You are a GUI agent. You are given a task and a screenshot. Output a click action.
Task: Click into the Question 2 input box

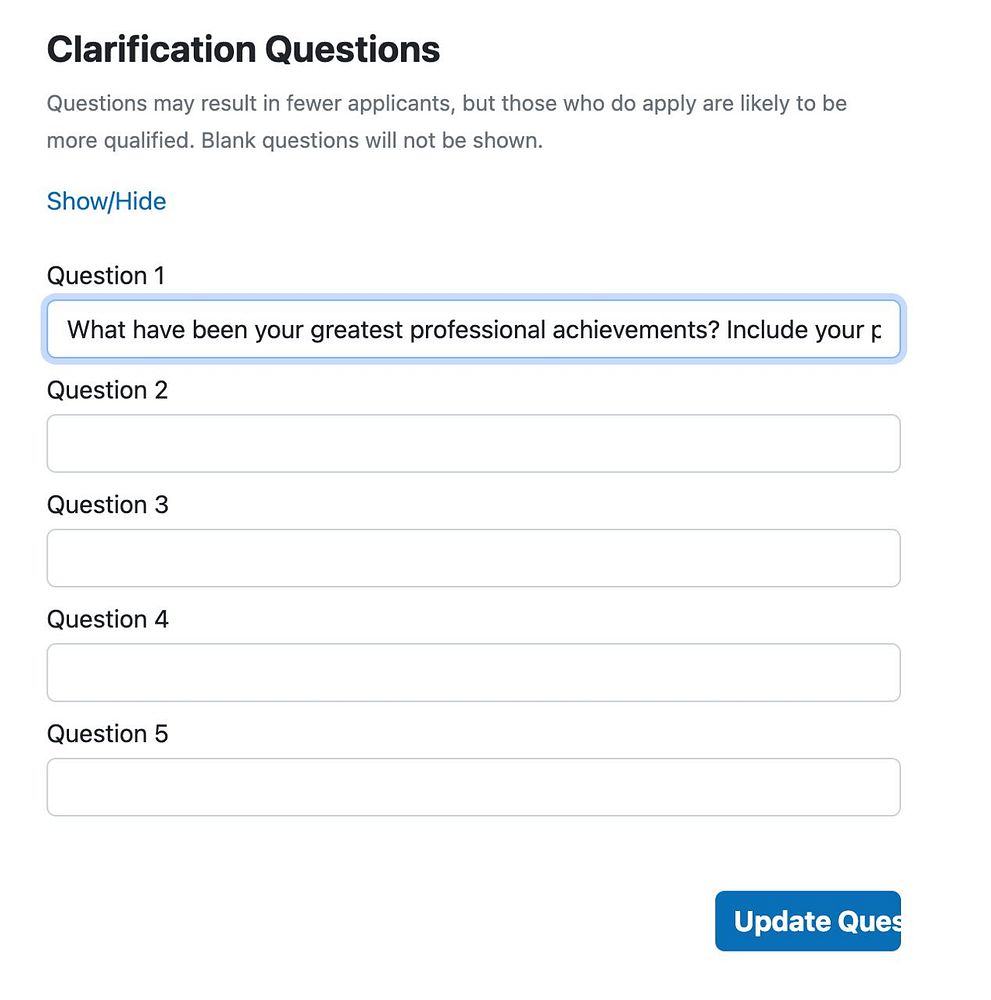pyautogui.click(x=473, y=443)
